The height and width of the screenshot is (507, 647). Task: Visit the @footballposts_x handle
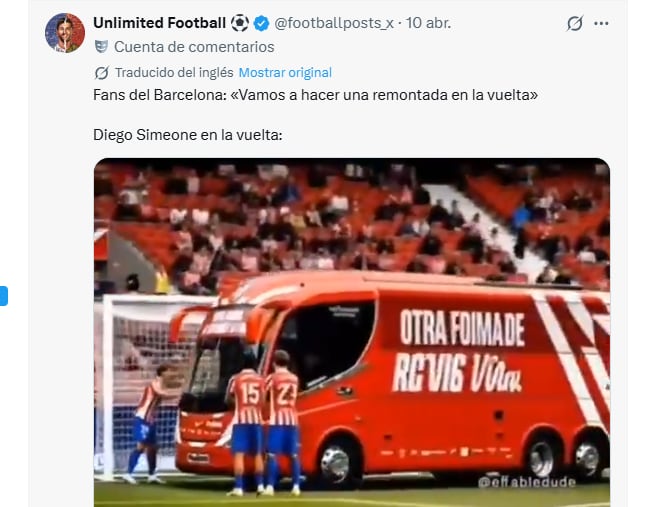(x=334, y=23)
